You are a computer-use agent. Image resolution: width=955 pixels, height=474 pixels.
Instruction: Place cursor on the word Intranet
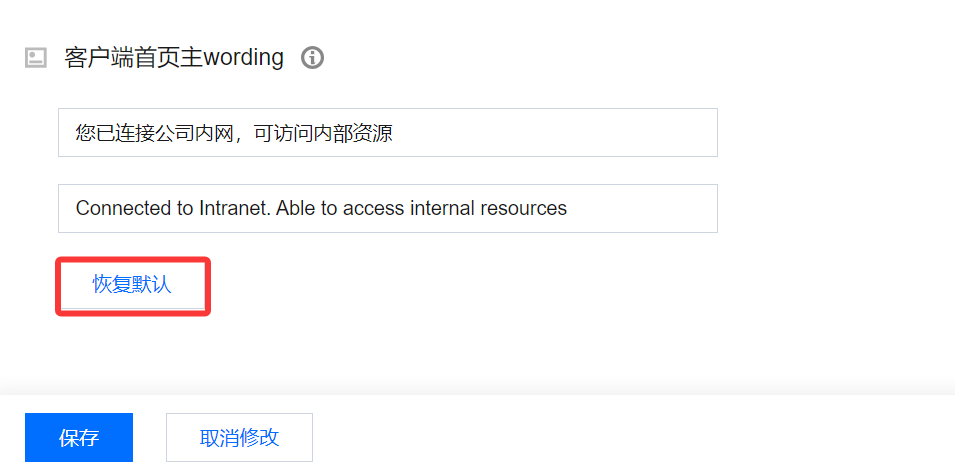234,208
